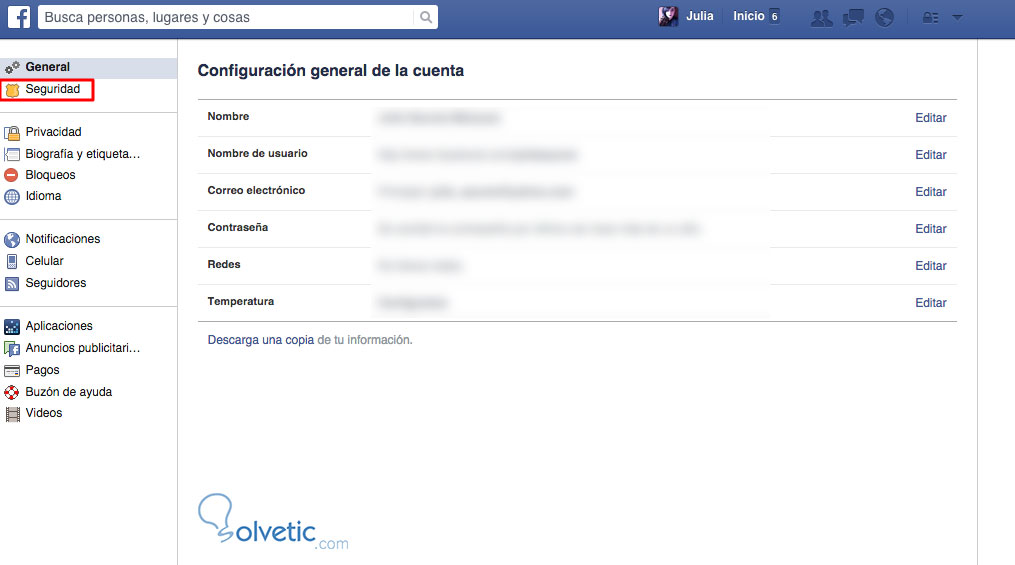The width and height of the screenshot is (1015, 565).
Task: Click the search magnifier icon
Action: 425,17
